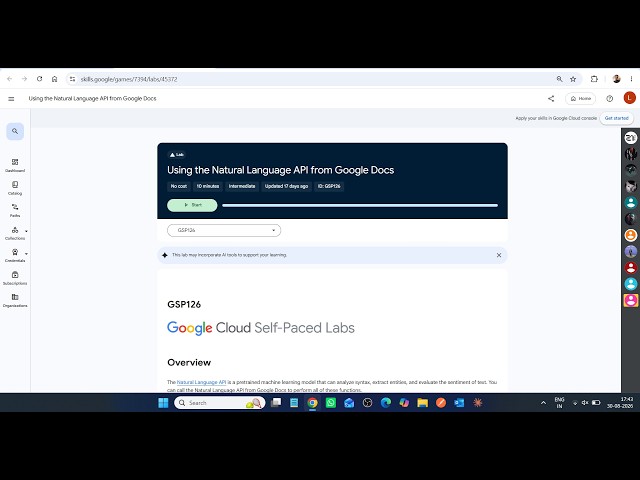Expand the Collections dropdown arrow

(27, 231)
